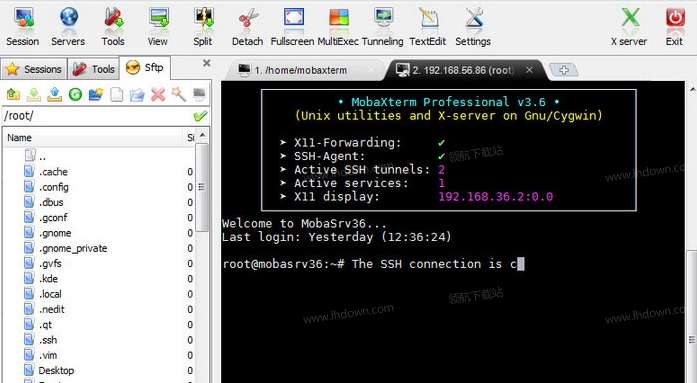Click the /root/ path input field
This screenshot has height=383, width=697.
point(97,116)
